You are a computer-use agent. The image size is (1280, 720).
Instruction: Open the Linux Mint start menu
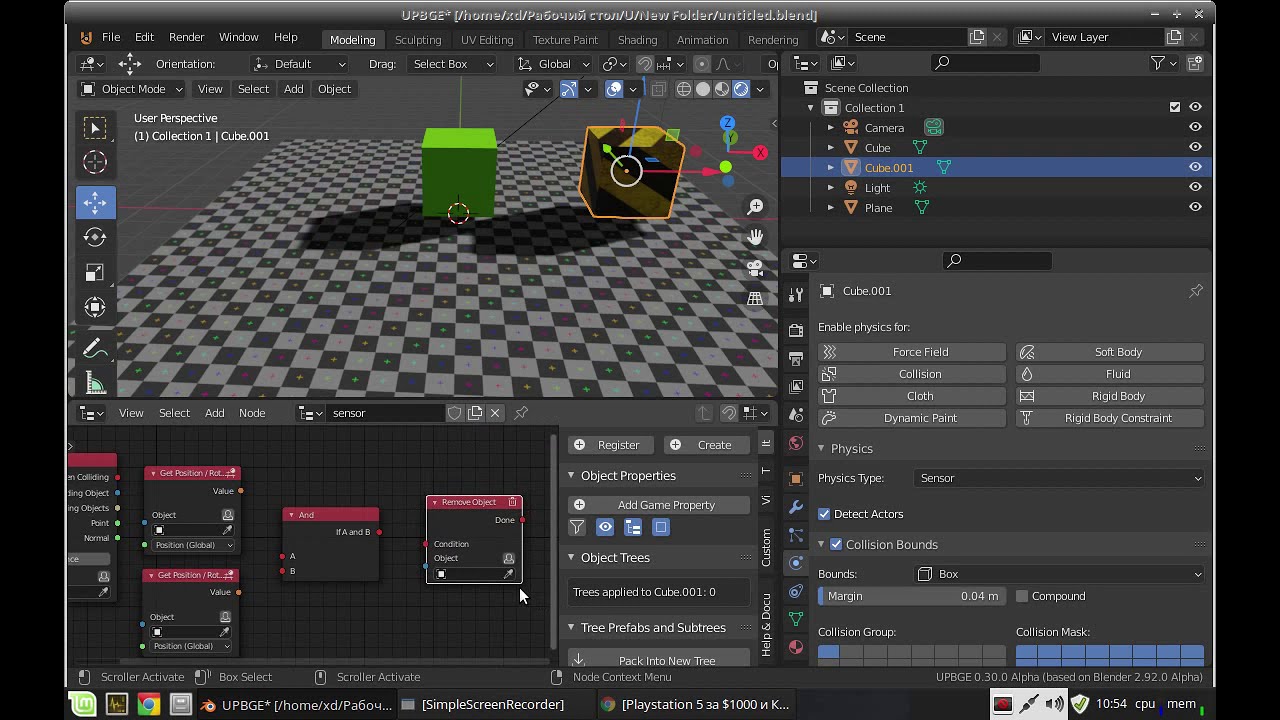coord(84,704)
